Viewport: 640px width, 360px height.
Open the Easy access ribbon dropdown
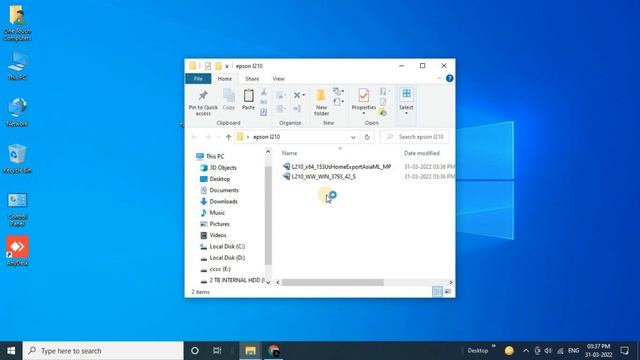(338, 102)
